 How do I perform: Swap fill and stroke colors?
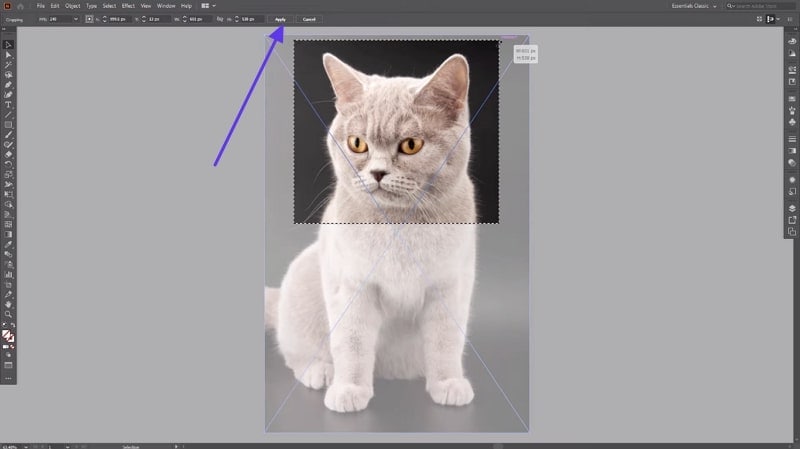(x=13, y=325)
